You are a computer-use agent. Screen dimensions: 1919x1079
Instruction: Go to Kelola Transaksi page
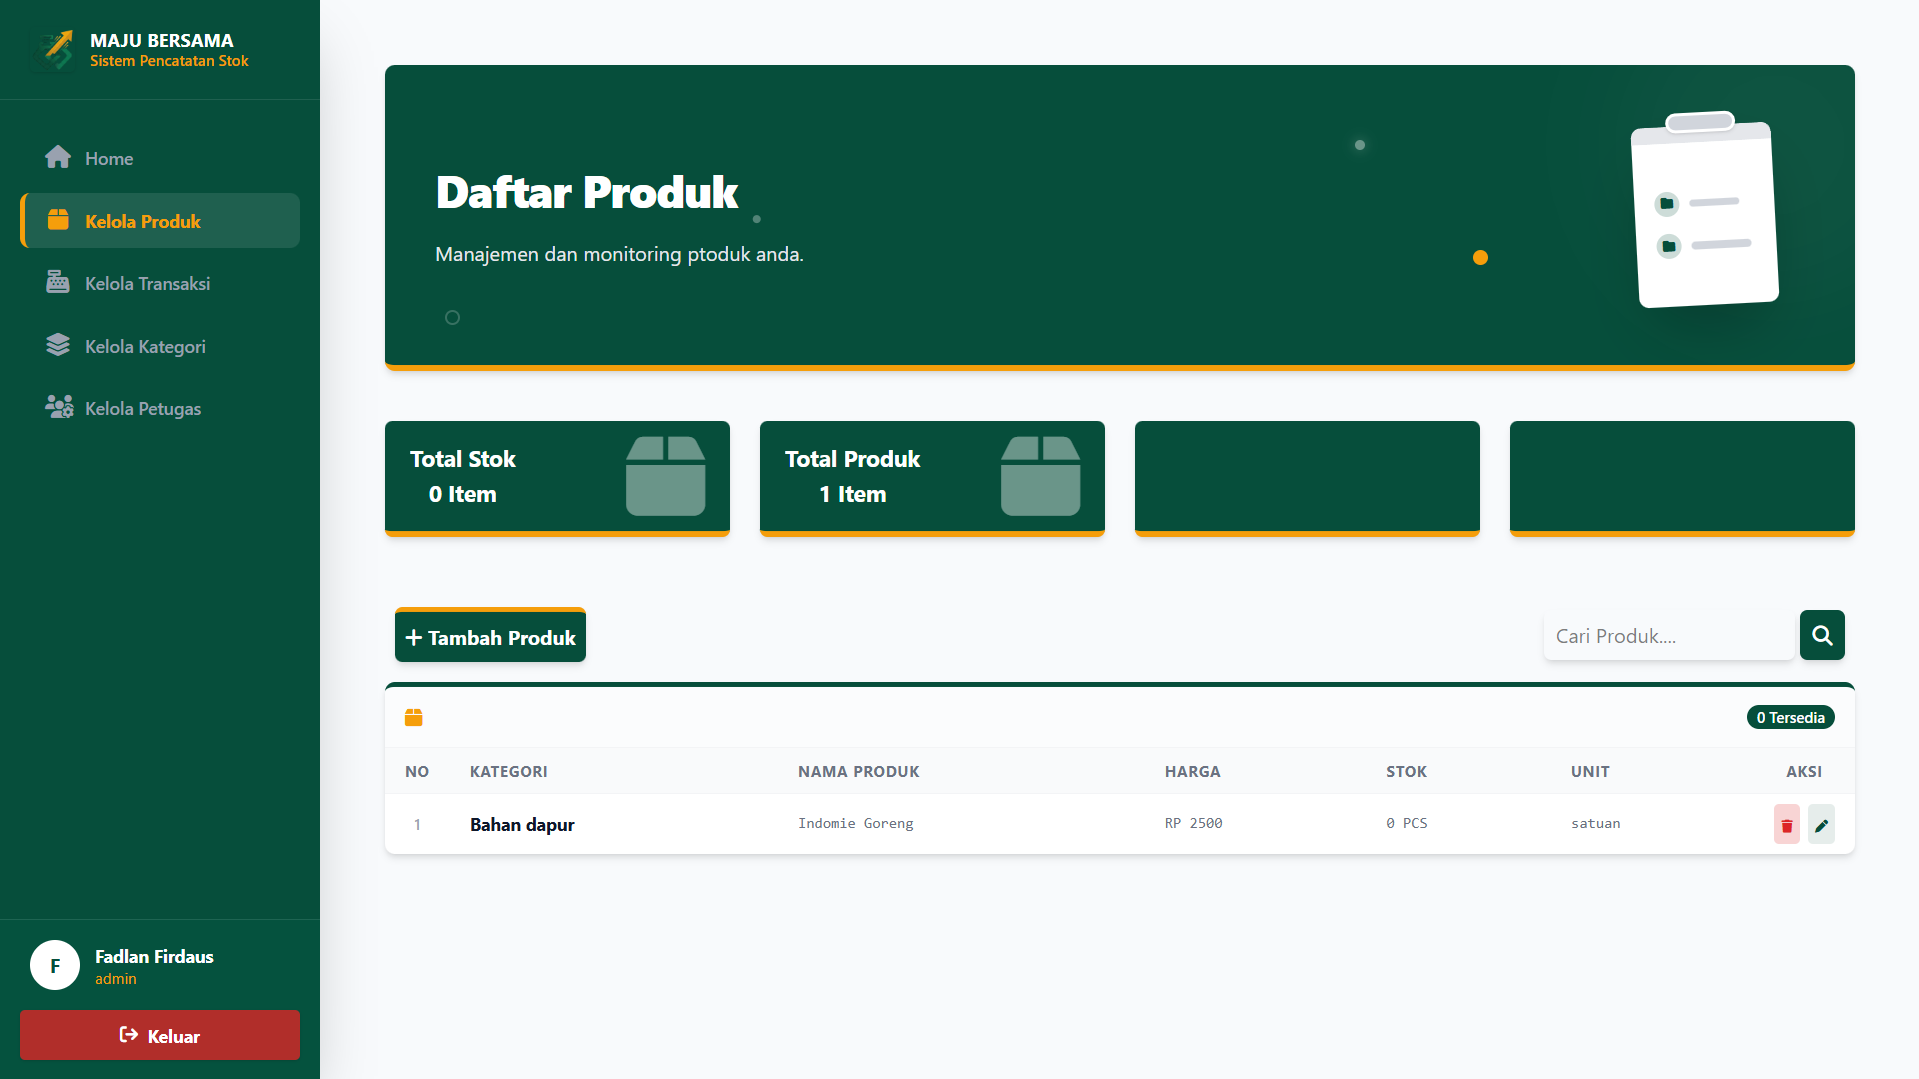point(160,283)
